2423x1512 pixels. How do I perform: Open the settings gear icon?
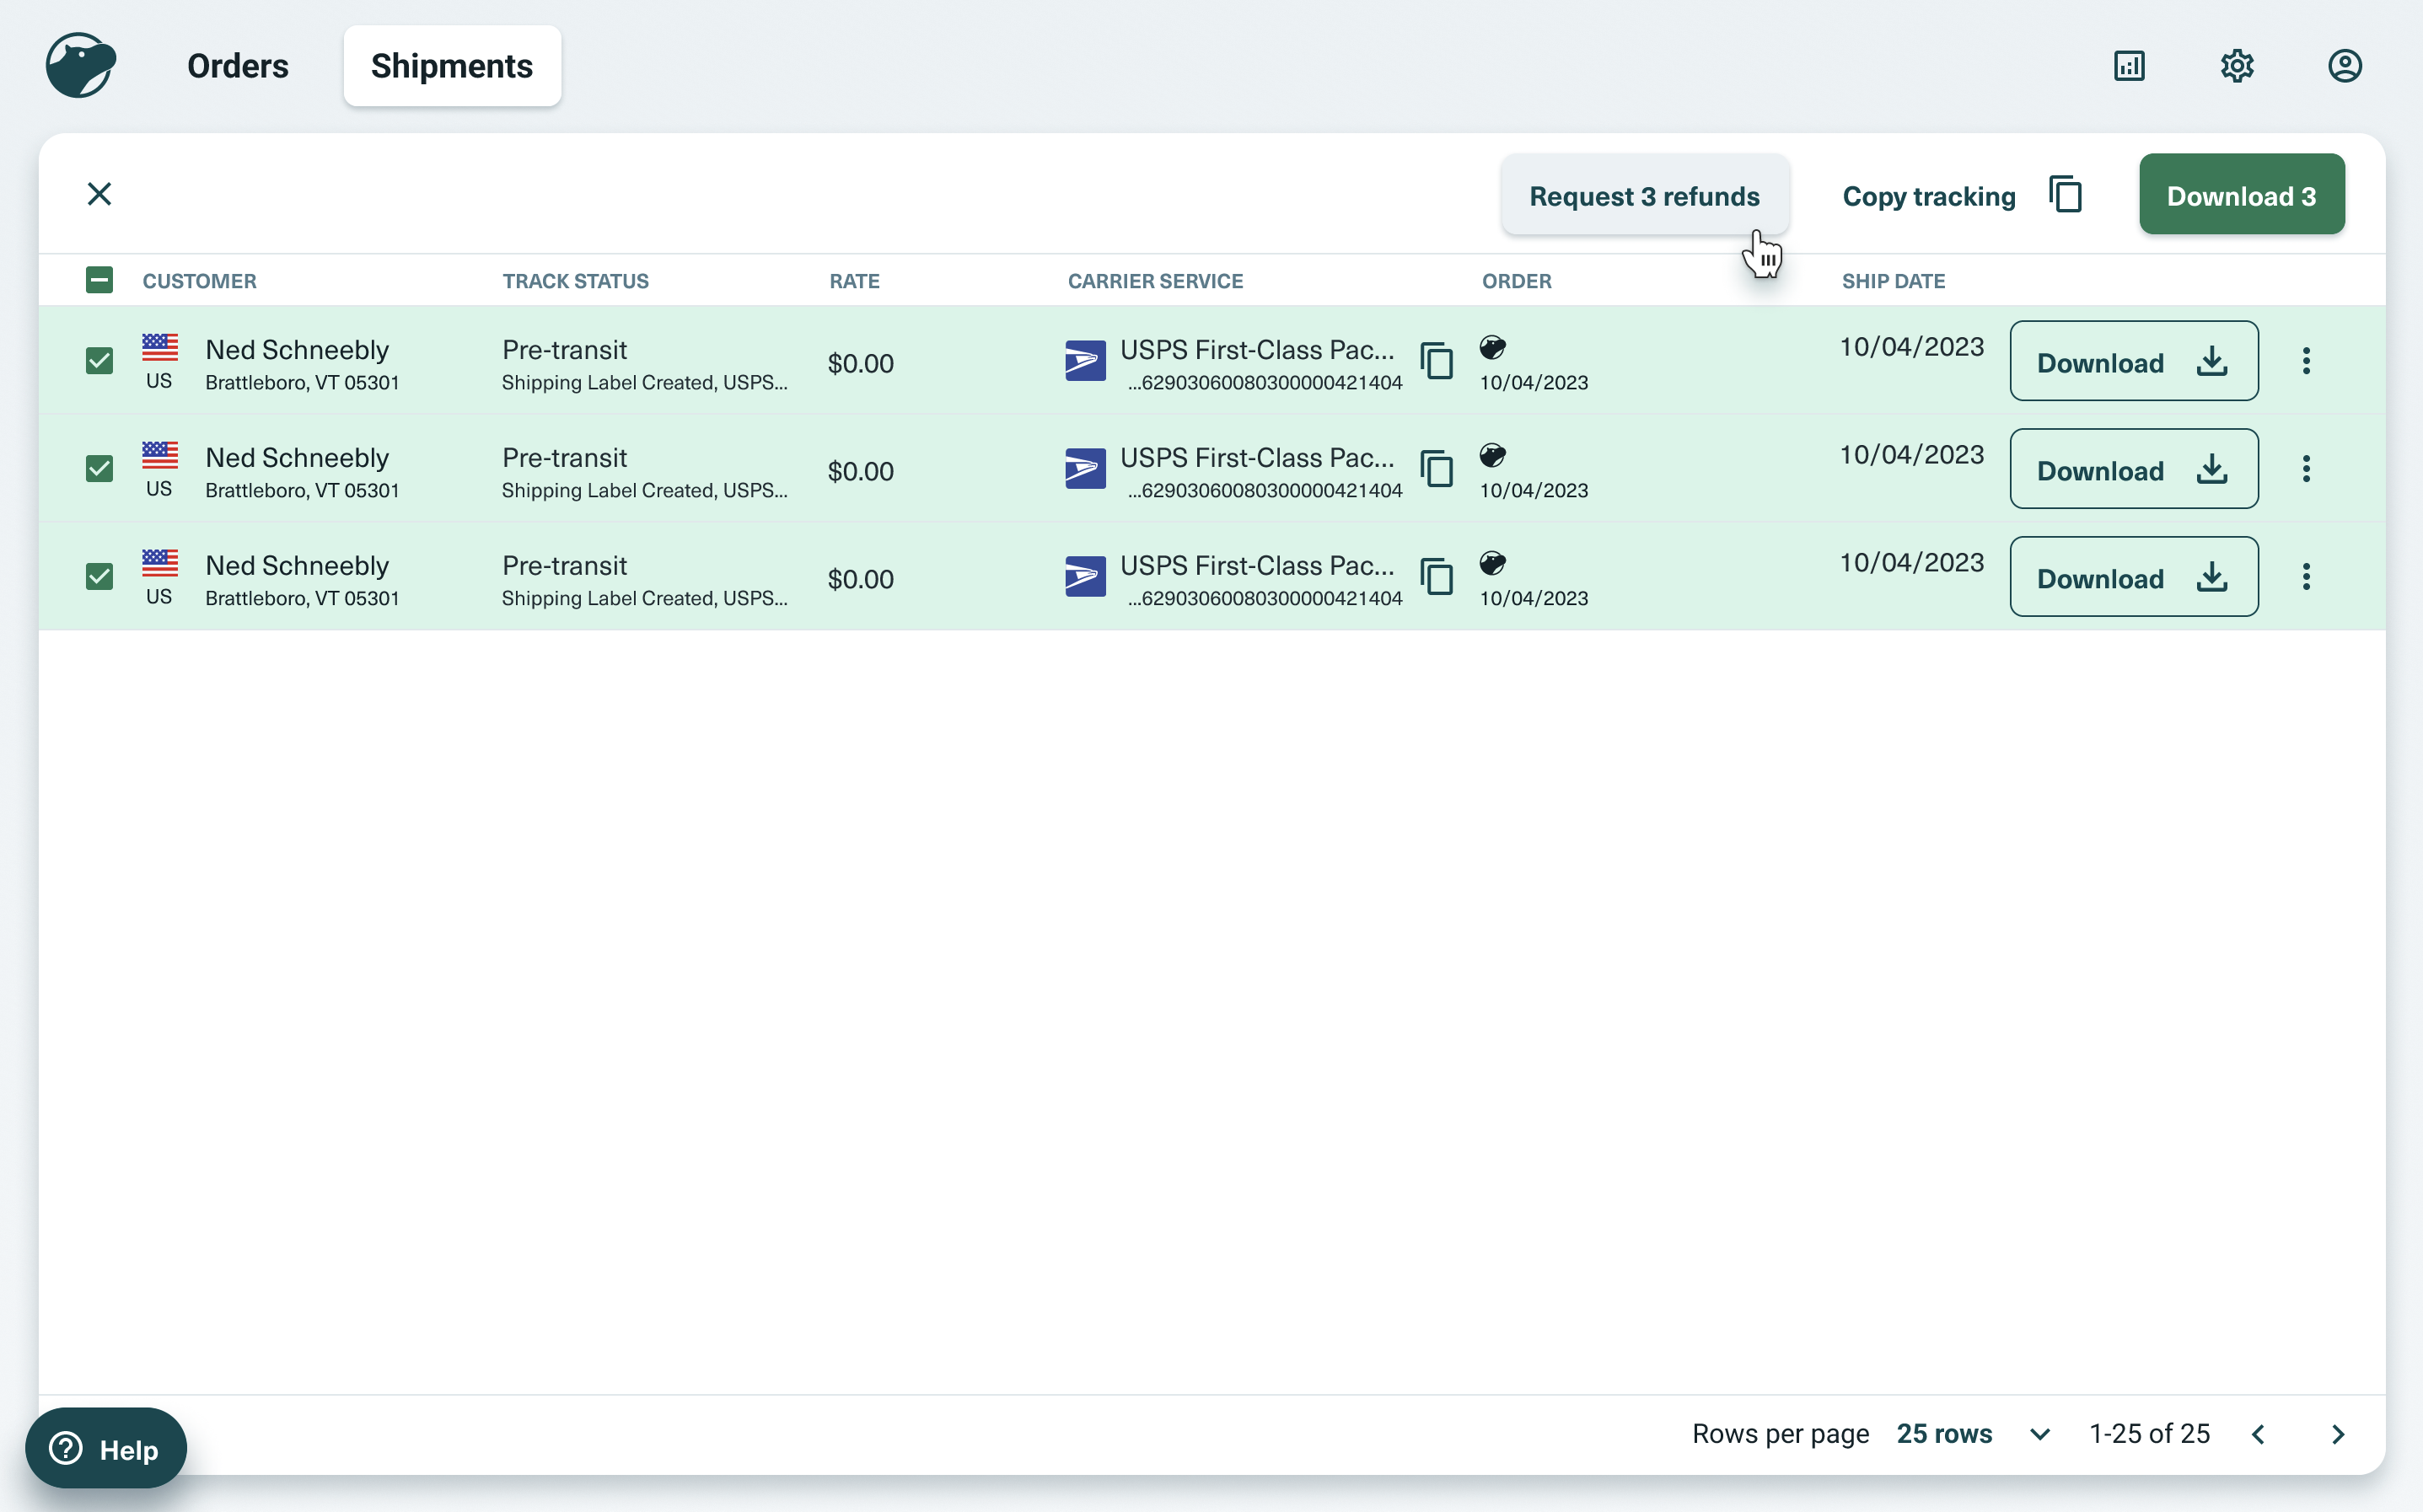[x=2237, y=66]
